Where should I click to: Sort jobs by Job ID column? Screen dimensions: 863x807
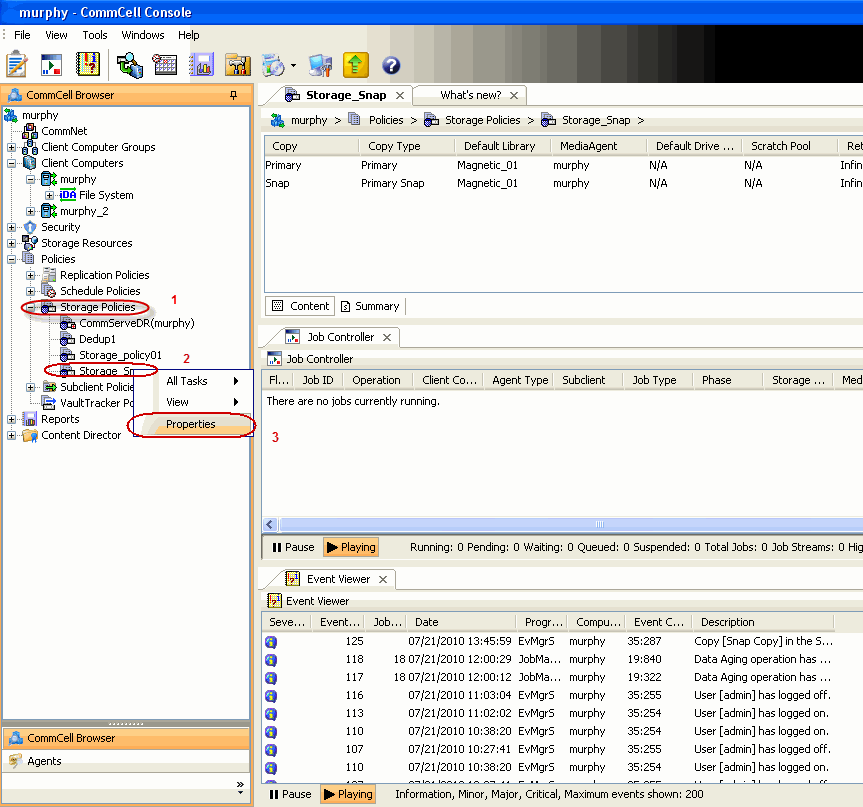(318, 380)
